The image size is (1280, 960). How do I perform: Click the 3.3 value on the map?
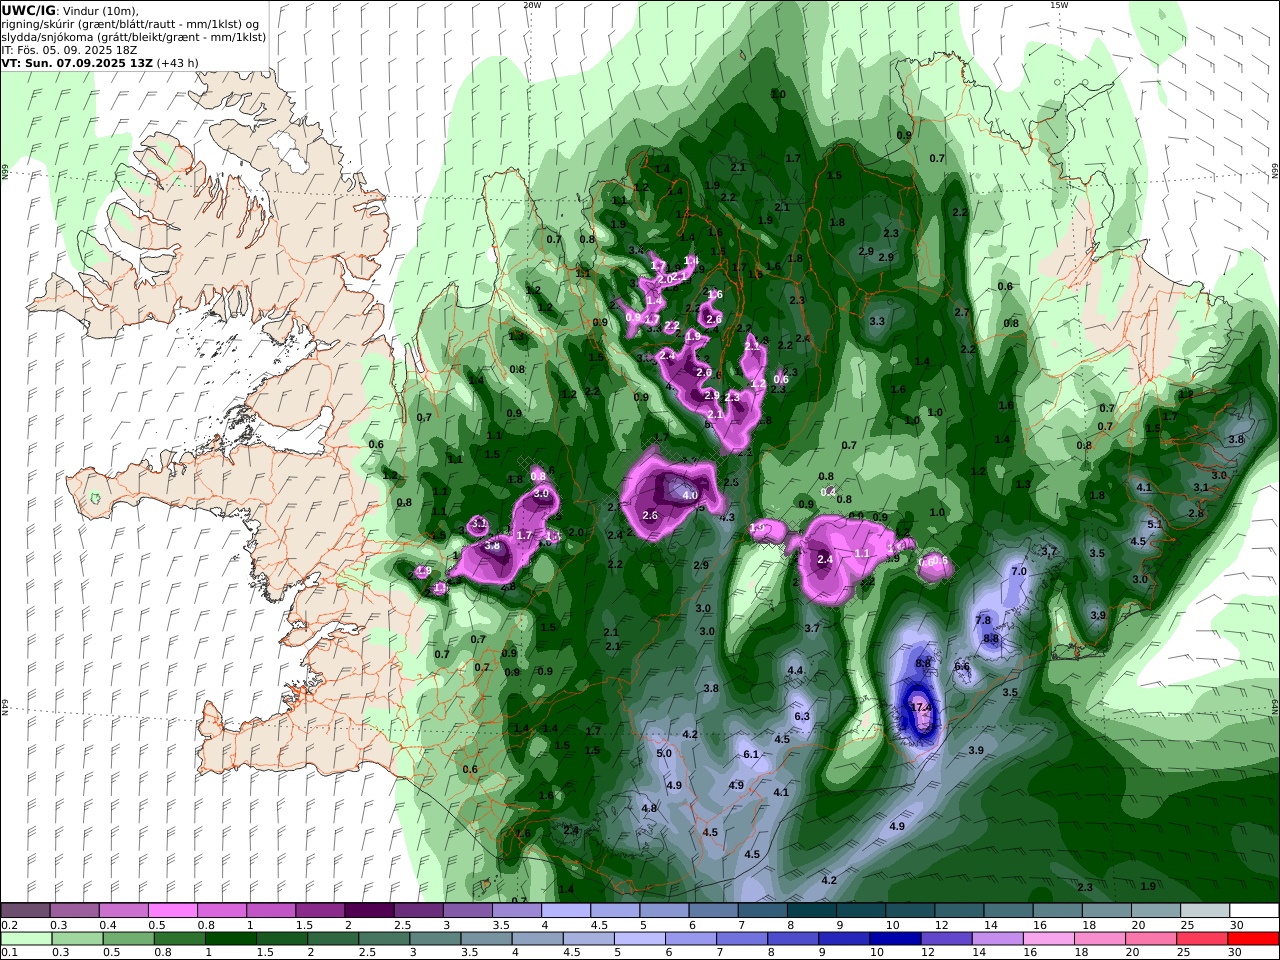tap(877, 322)
